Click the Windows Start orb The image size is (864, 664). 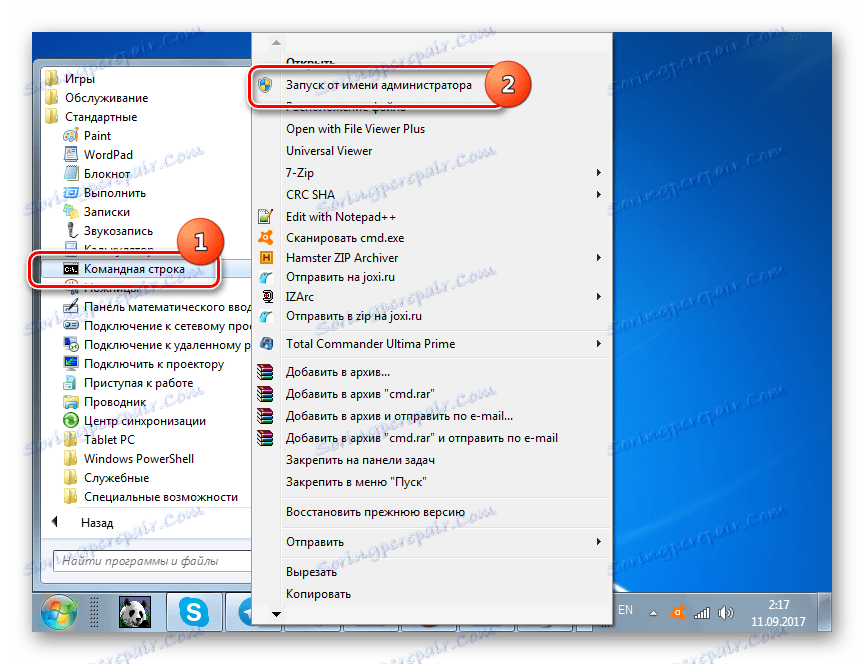tap(58, 612)
